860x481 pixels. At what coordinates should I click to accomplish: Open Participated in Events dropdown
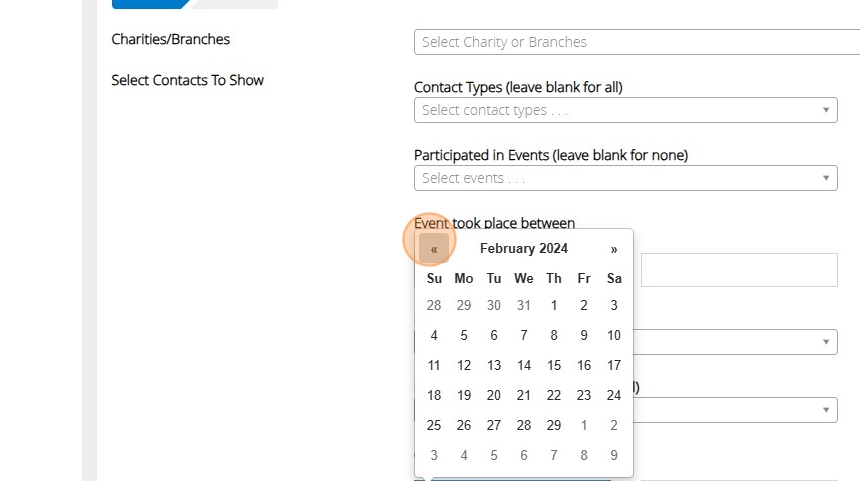pos(625,178)
